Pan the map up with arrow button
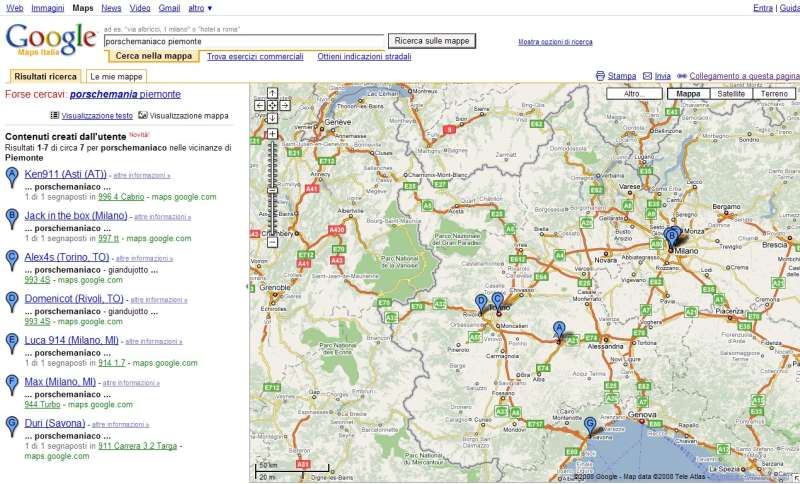Image resolution: width=800 pixels, height=484 pixels. [x=272, y=93]
